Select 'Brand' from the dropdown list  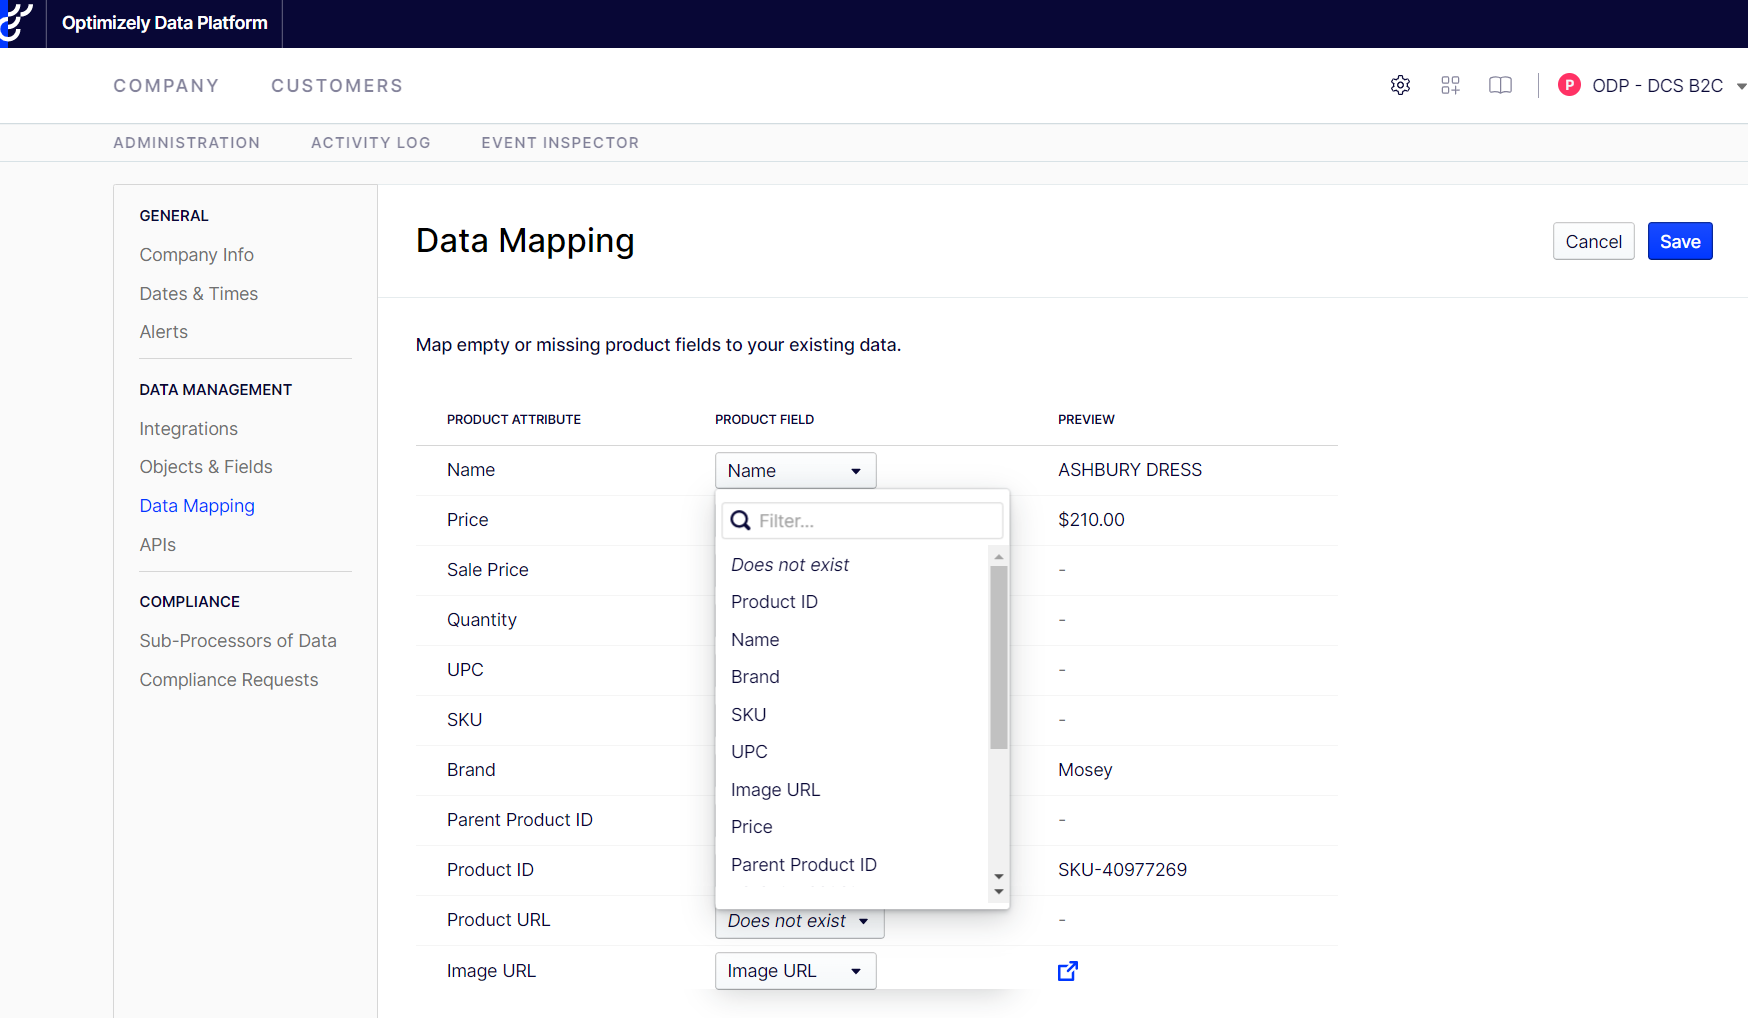(x=755, y=677)
